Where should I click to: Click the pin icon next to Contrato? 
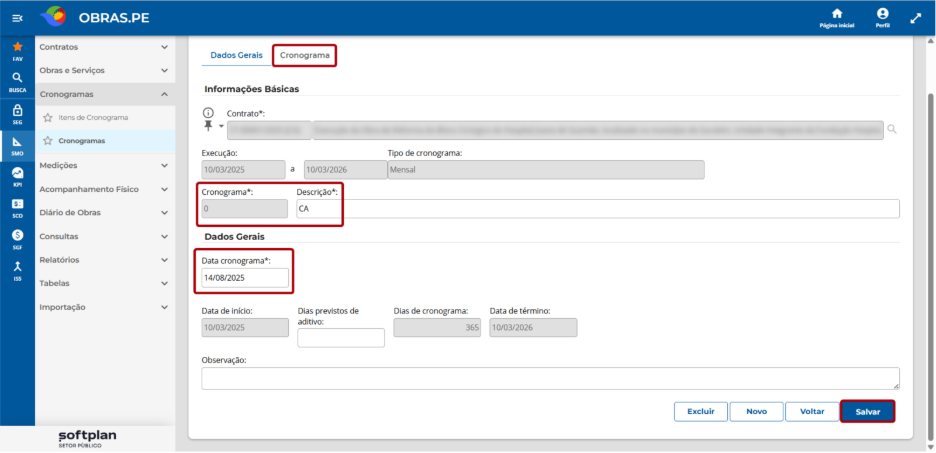[x=208, y=126]
